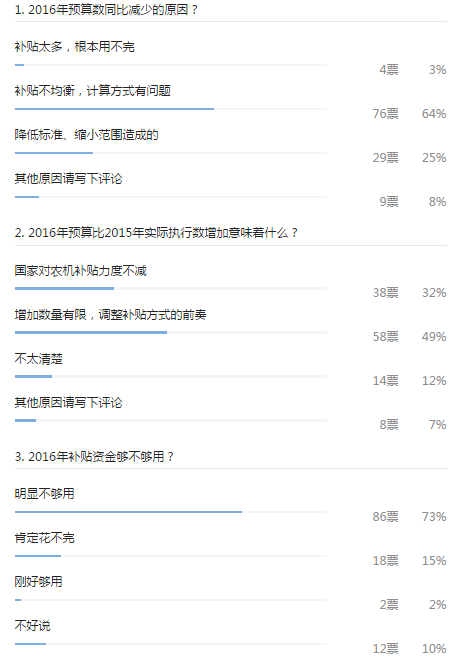Image resolution: width=470 pixels, height=660 pixels.
Task: Select 补贴不均衡，计算方式有问题 option
Action: [93, 90]
